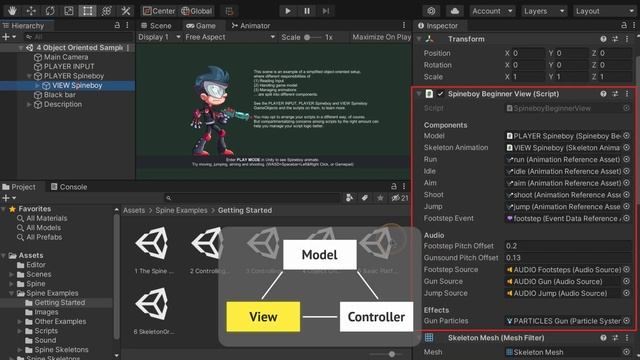Expand the Description object
The height and width of the screenshot is (360, 640).
point(29,104)
